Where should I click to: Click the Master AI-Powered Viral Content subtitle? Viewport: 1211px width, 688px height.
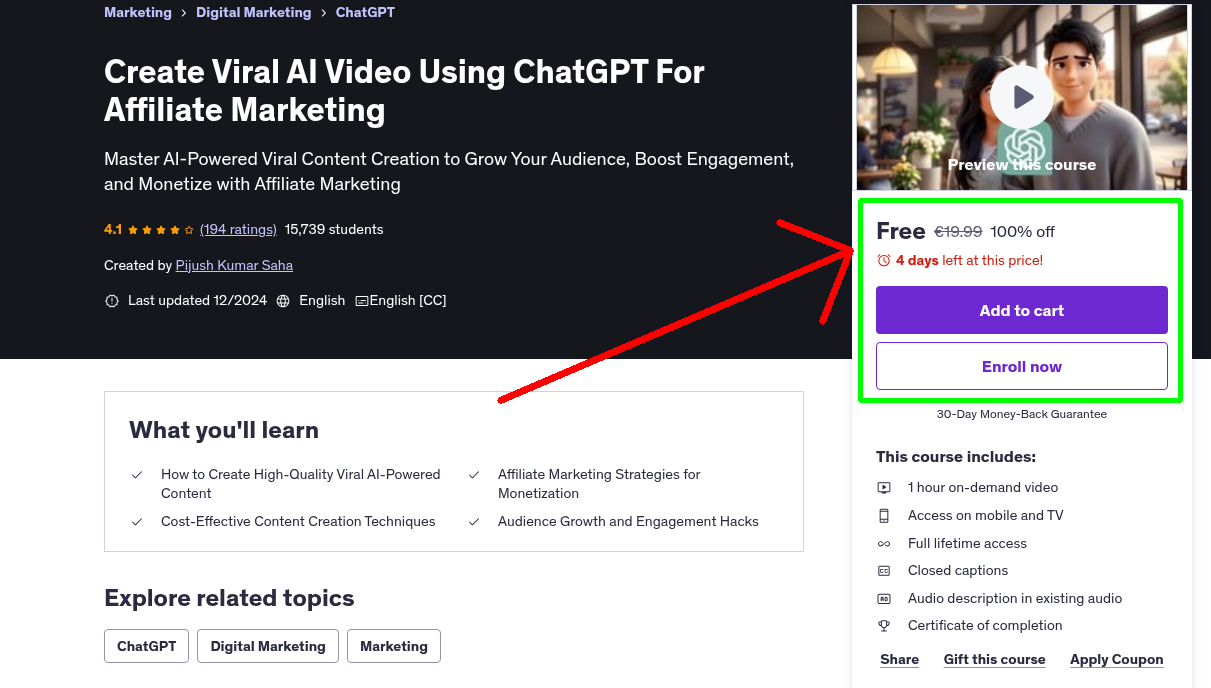449,171
